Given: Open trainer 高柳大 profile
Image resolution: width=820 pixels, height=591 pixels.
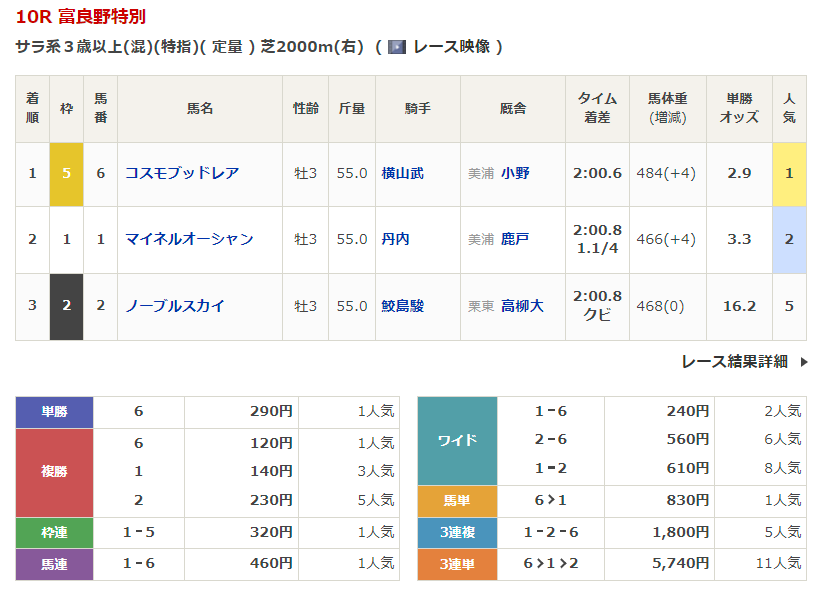Looking at the screenshot, I should (522, 306).
